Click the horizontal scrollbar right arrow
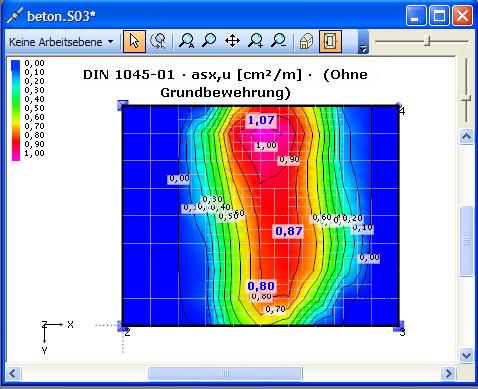Viewport: 478px width, 389px height. [449, 373]
